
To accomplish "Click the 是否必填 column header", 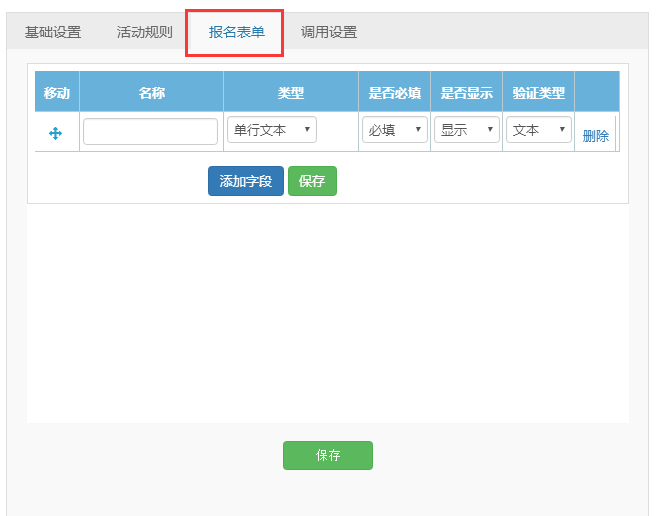I will pyautogui.click(x=394, y=93).
